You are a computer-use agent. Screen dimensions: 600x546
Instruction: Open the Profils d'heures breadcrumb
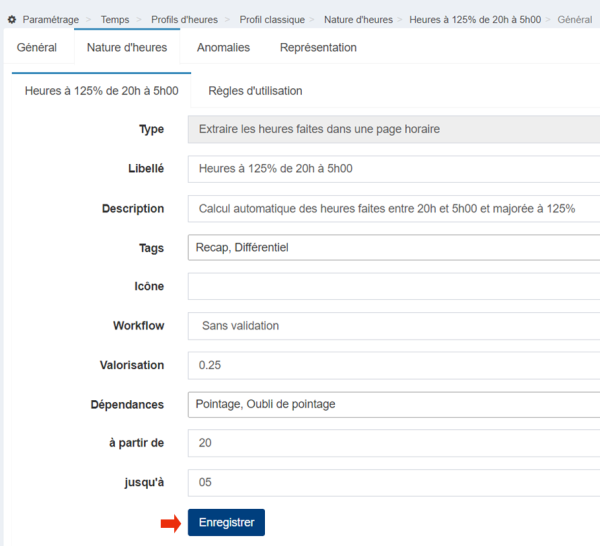point(184,20)
